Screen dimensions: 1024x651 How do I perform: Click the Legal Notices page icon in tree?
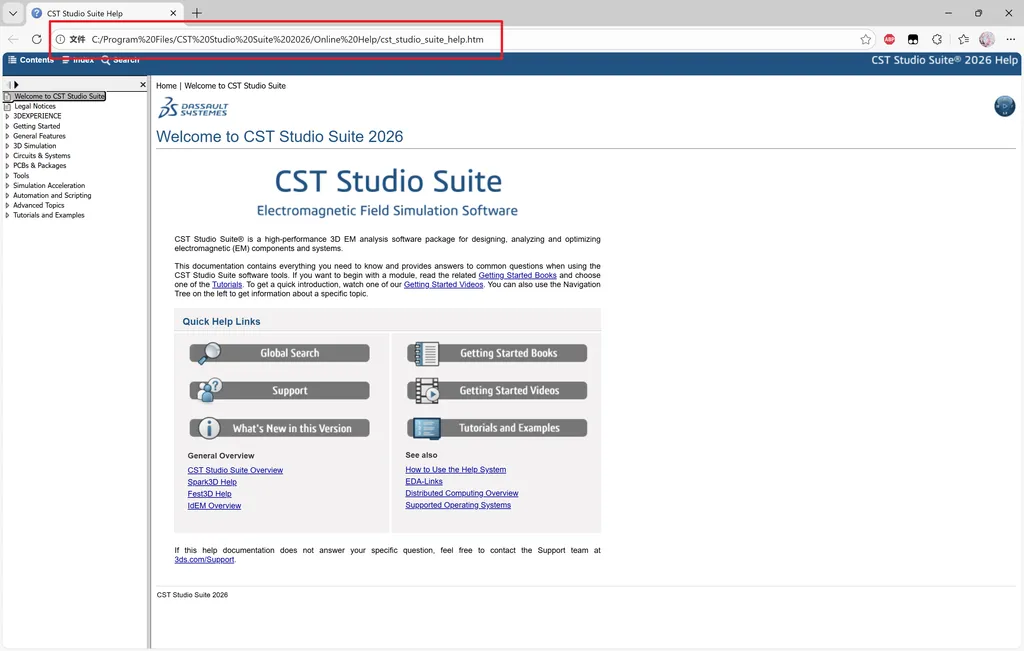8,106
